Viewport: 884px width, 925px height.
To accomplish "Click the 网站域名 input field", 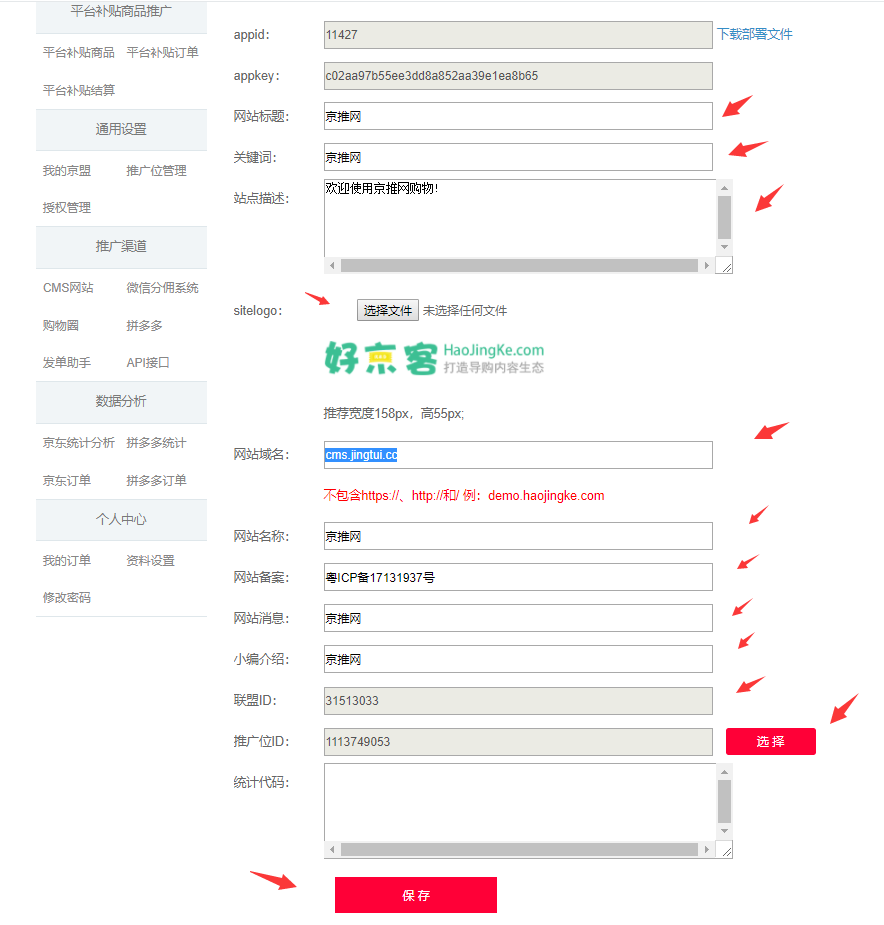I will coord(518,455).
